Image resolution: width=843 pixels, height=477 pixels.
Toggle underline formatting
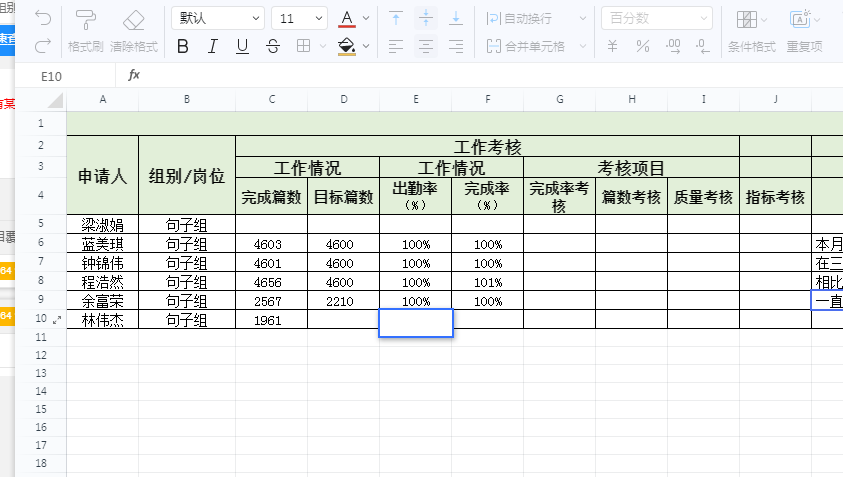coord(242,47)
